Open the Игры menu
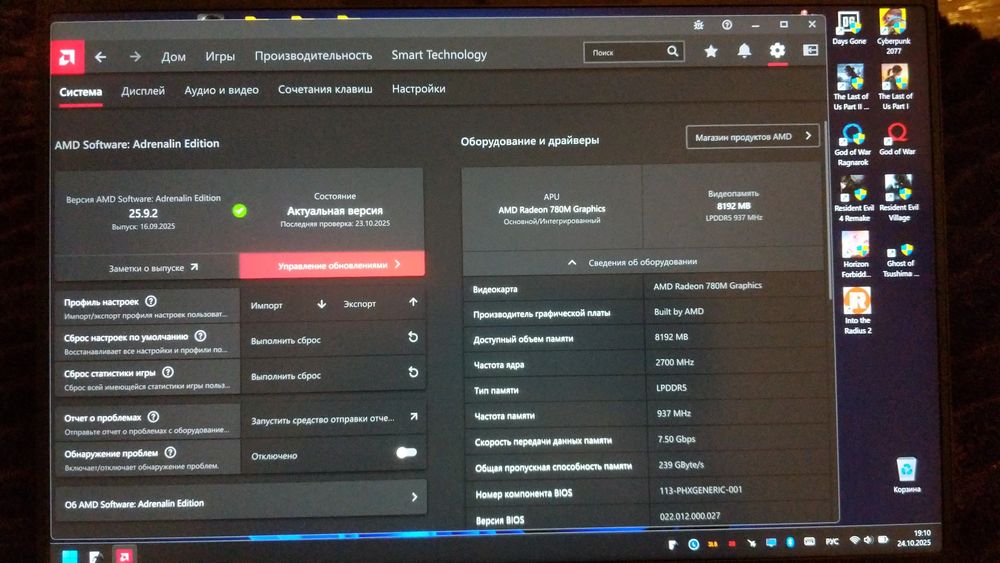 pyautogui.click(x=220, y=57)
